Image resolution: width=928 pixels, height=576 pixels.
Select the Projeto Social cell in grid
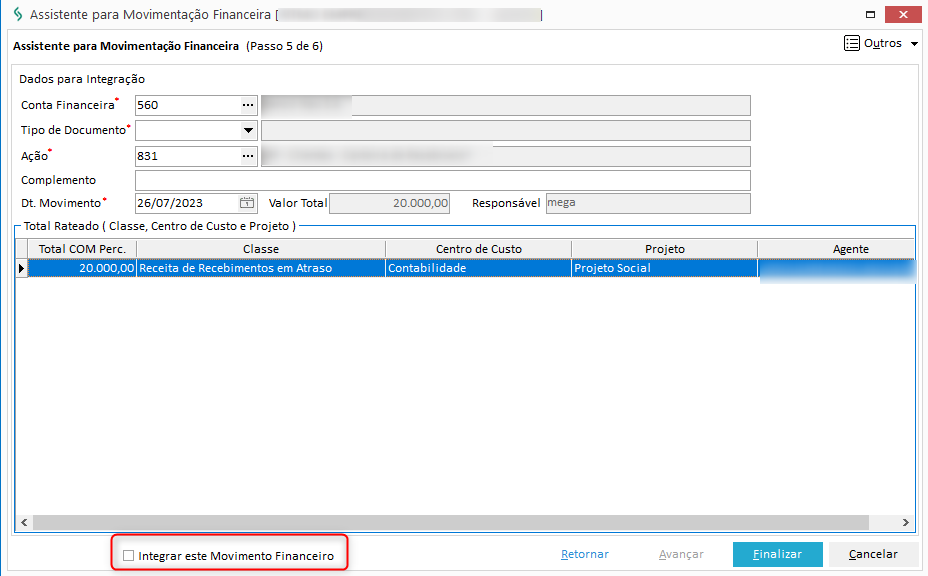663,268
